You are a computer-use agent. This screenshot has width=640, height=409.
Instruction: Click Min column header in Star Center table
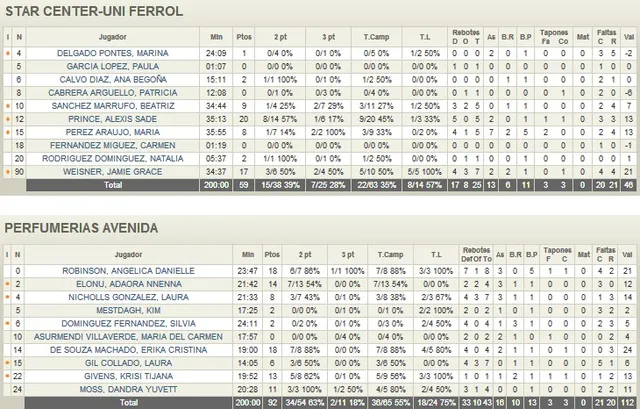[214, 36]
